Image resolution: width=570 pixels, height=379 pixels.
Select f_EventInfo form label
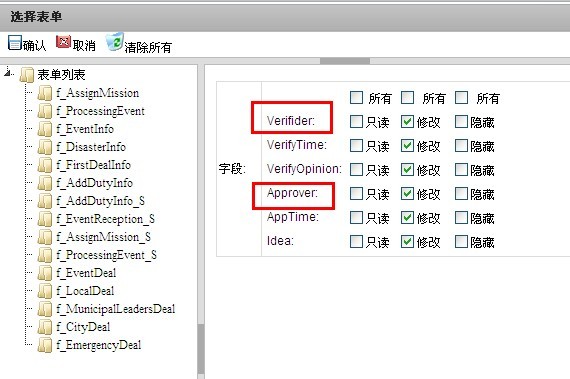(85, 129)
